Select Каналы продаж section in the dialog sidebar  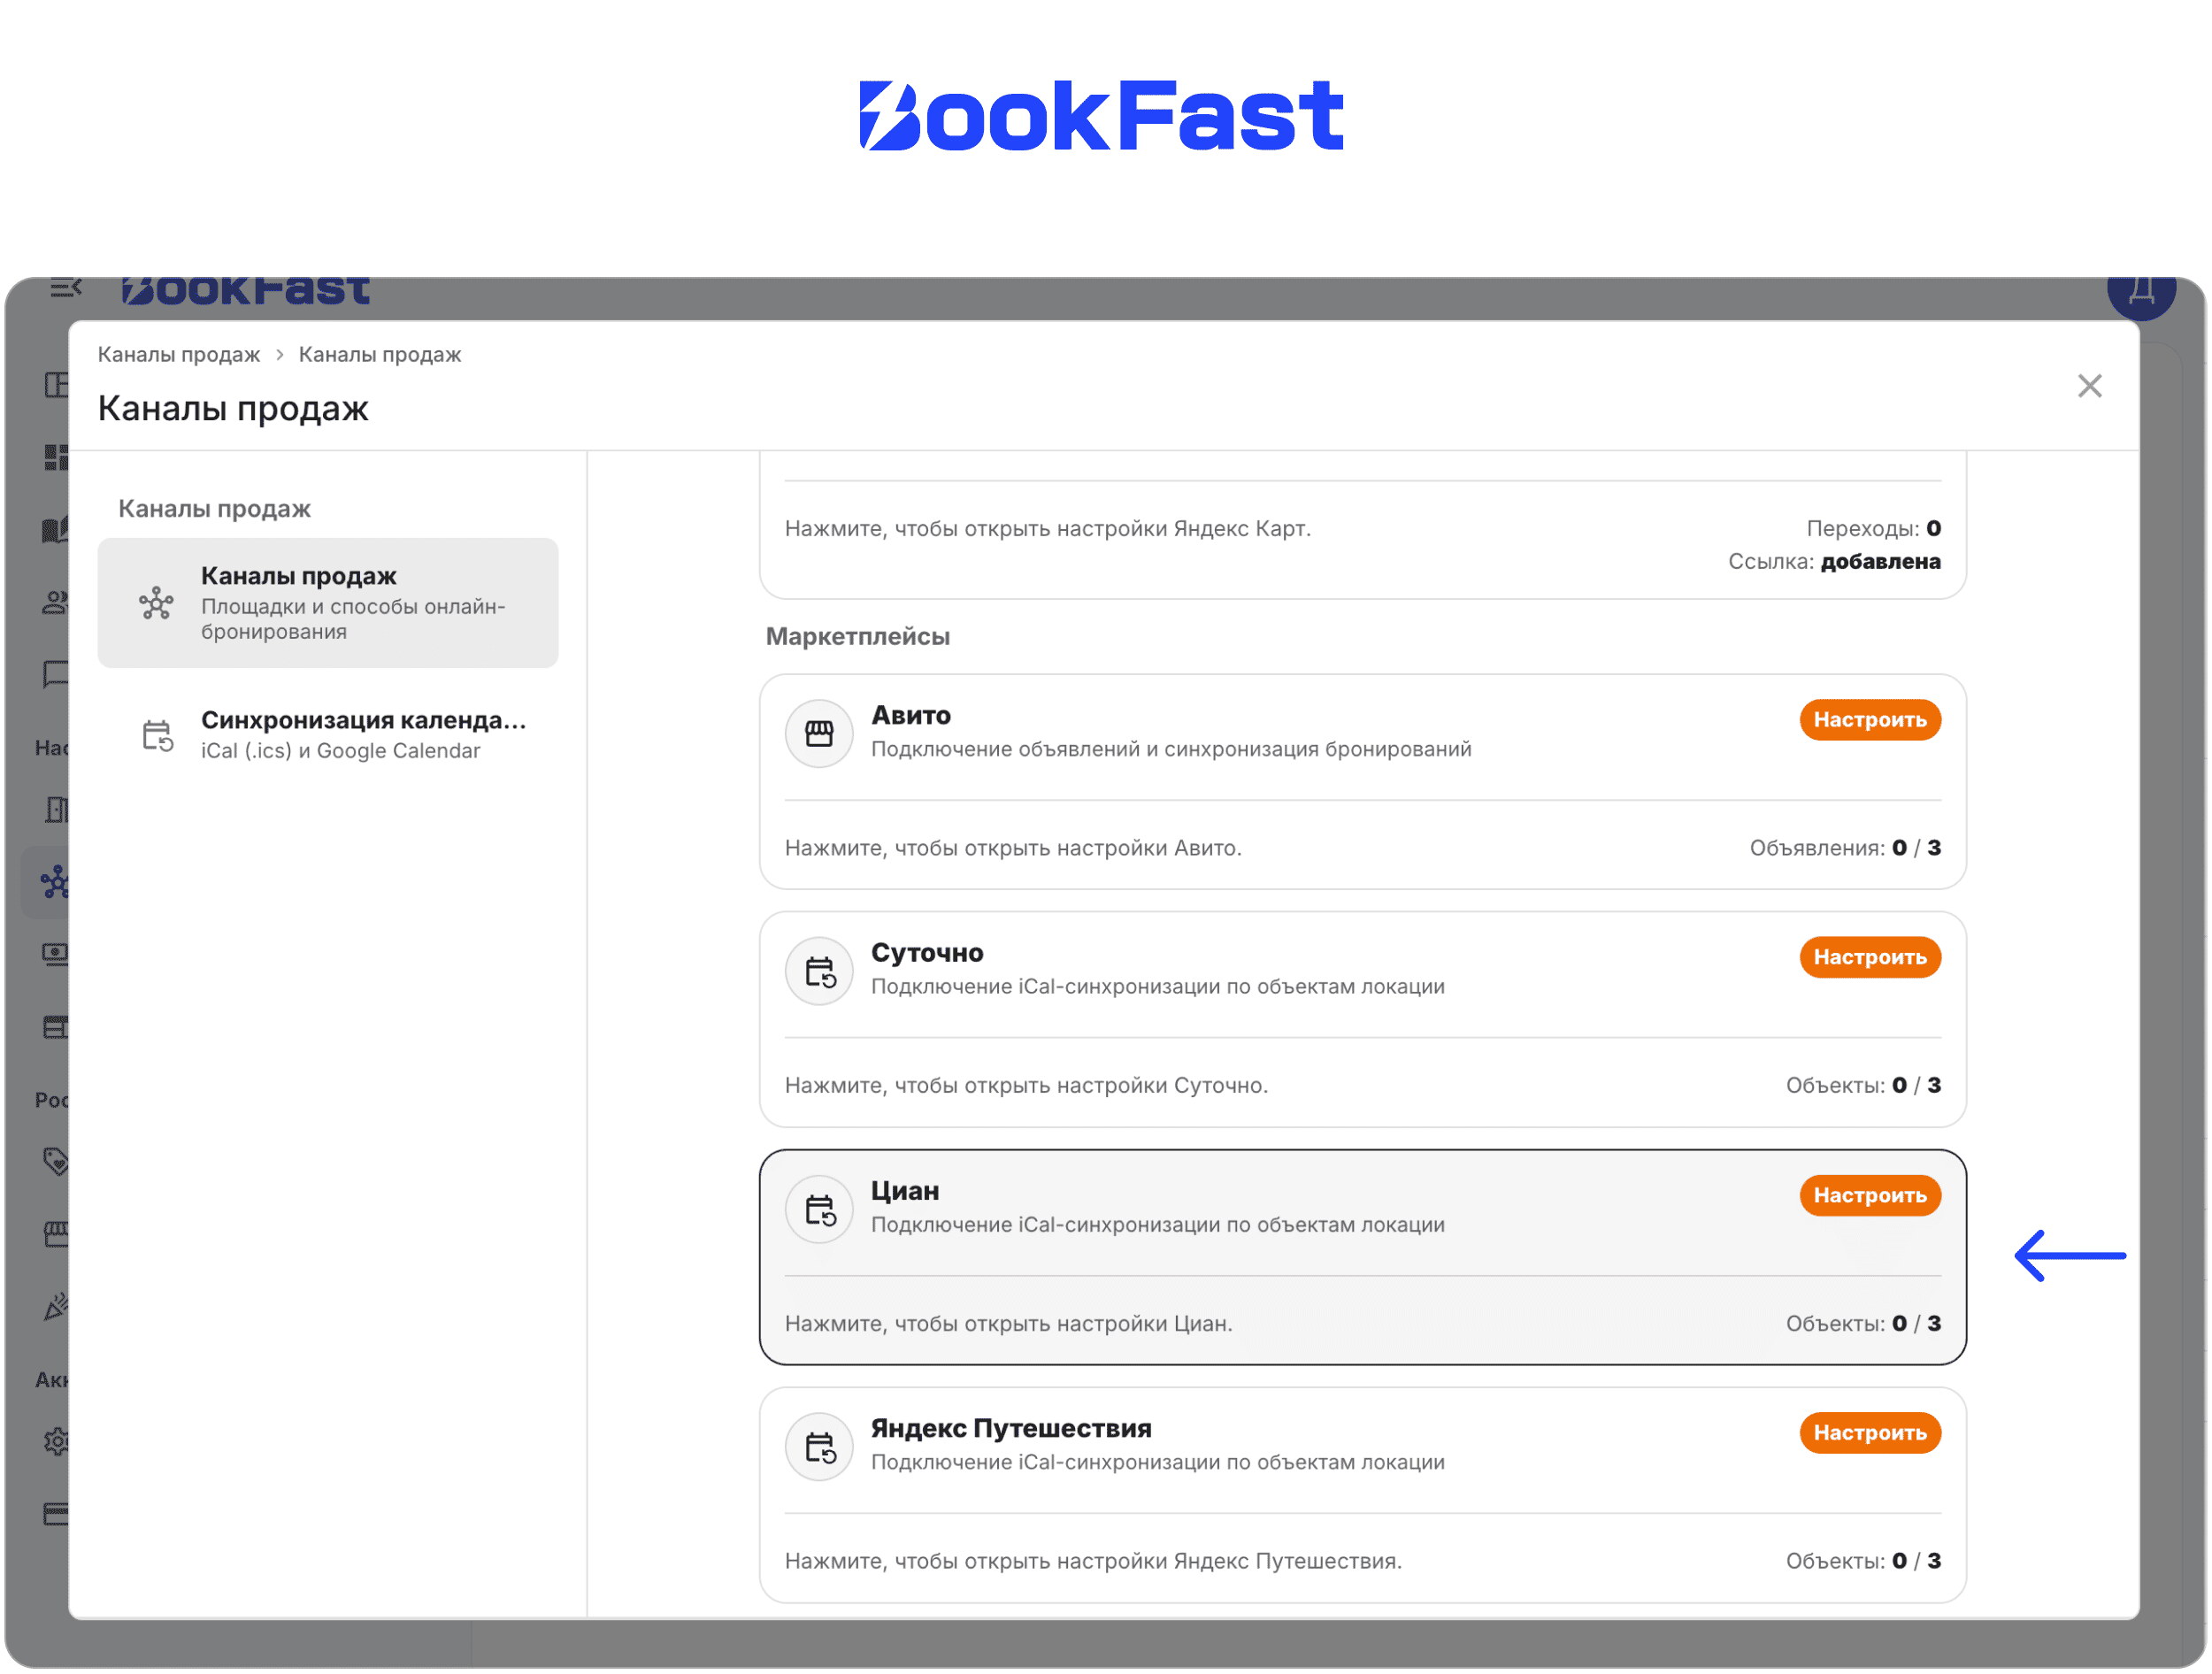[328, 603]
